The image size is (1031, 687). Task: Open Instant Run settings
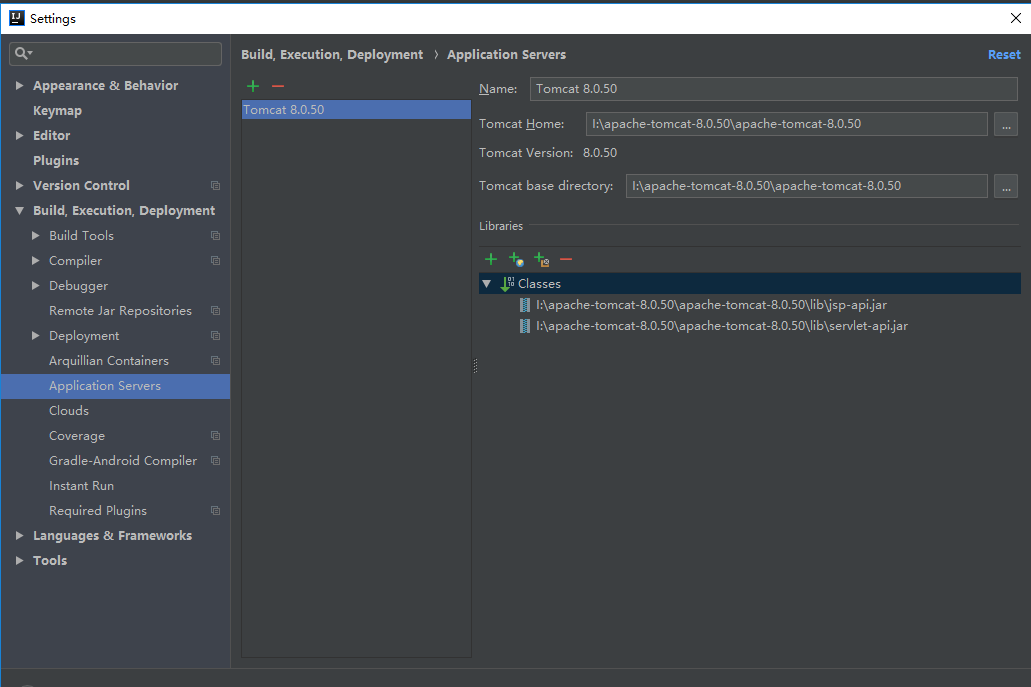(x=82, y=485)
